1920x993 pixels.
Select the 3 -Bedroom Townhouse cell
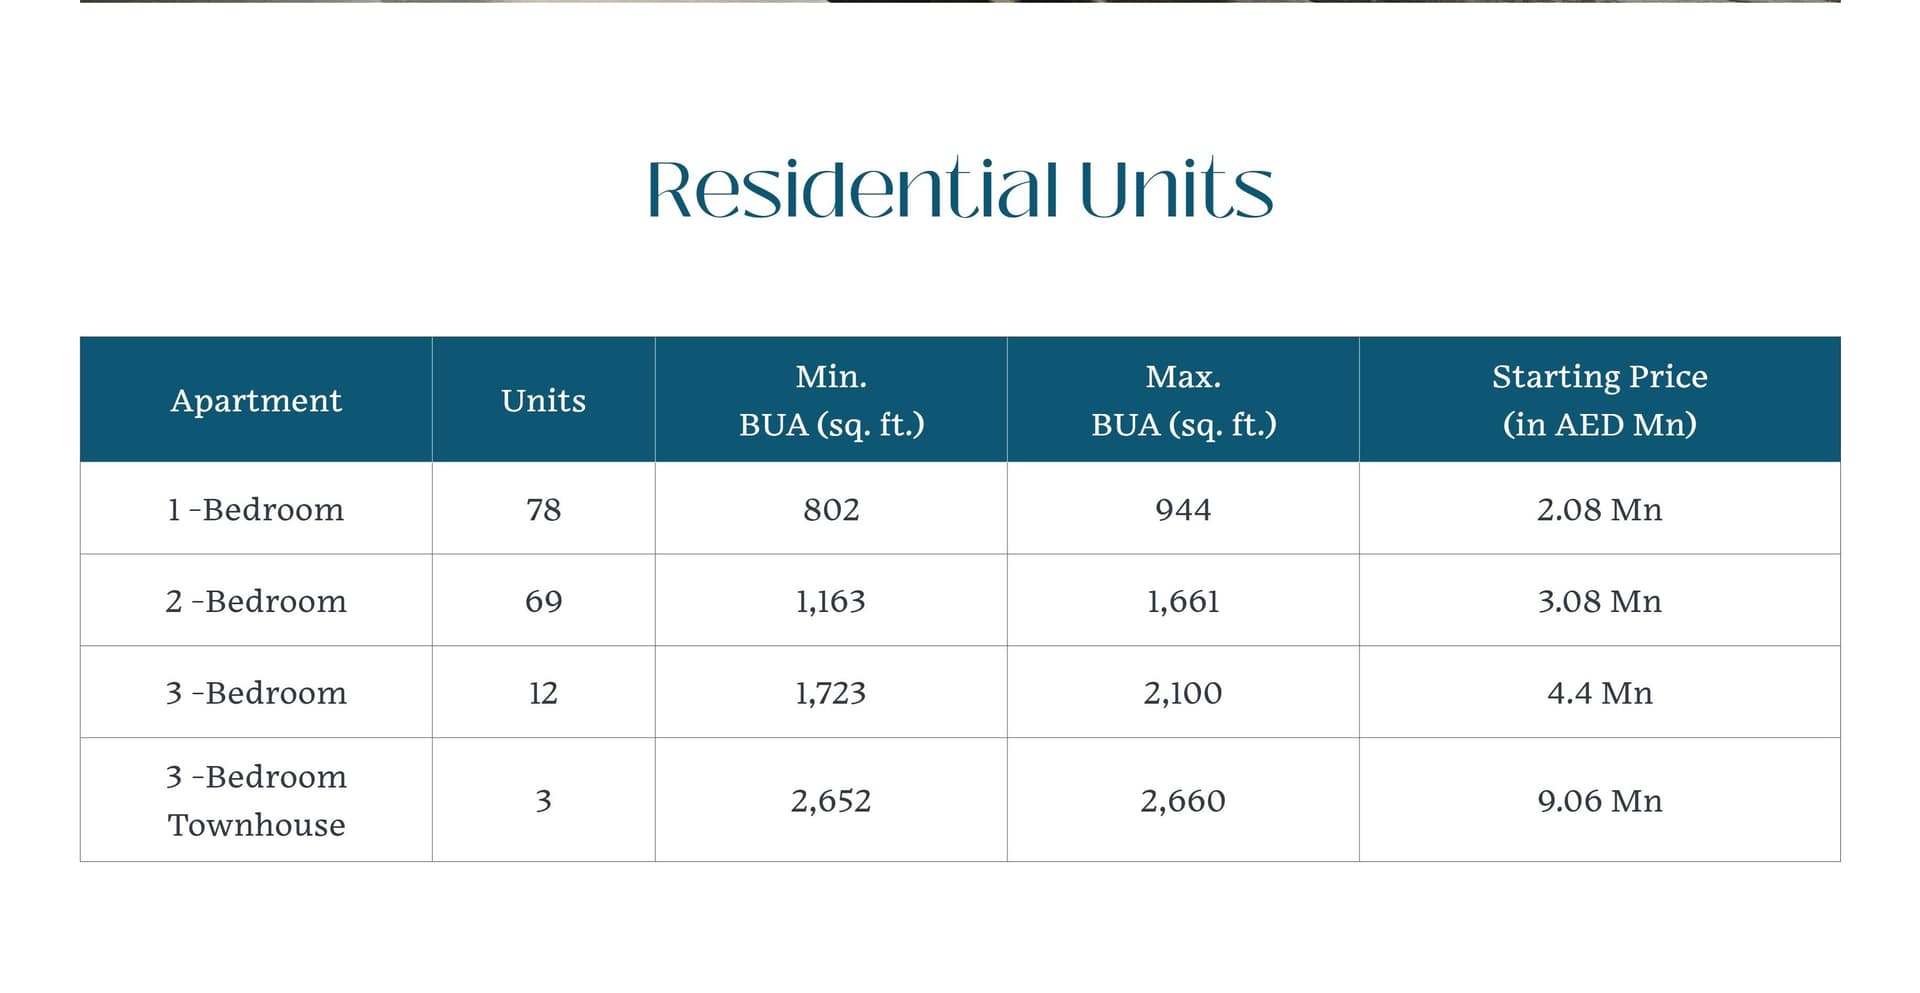point(256,800)
